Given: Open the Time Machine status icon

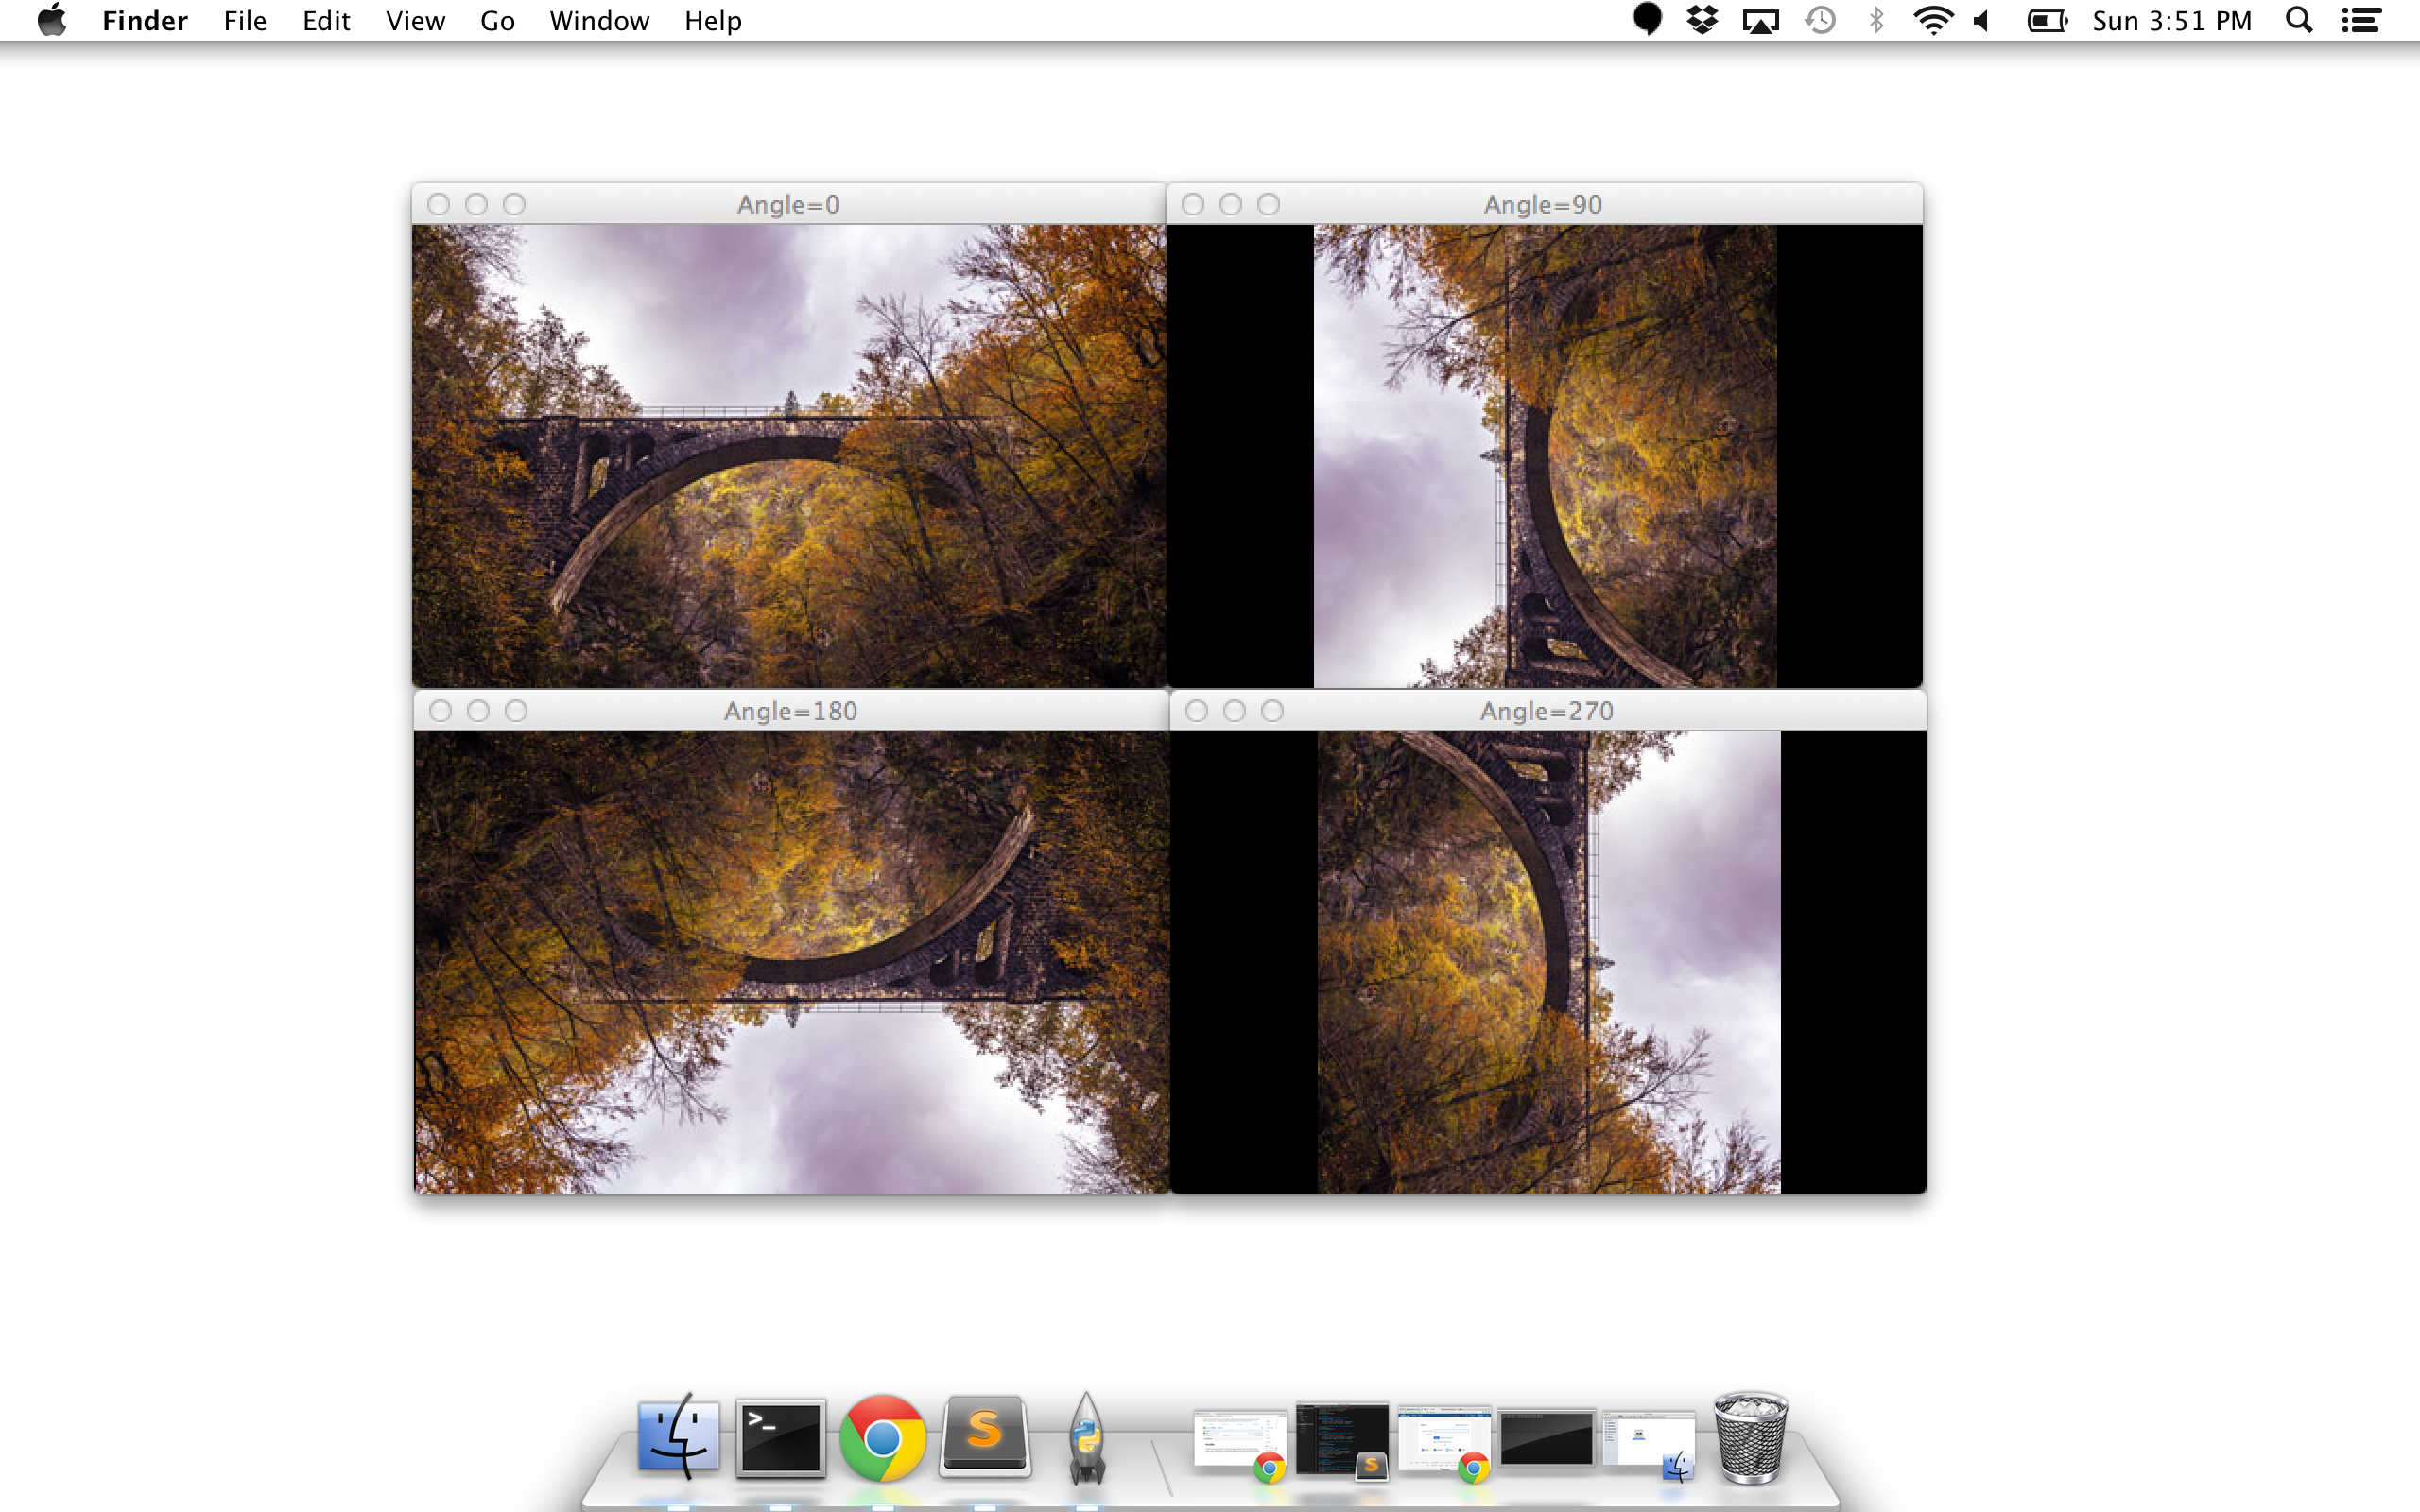Looking at the screenshot, I should (1820, 20).
